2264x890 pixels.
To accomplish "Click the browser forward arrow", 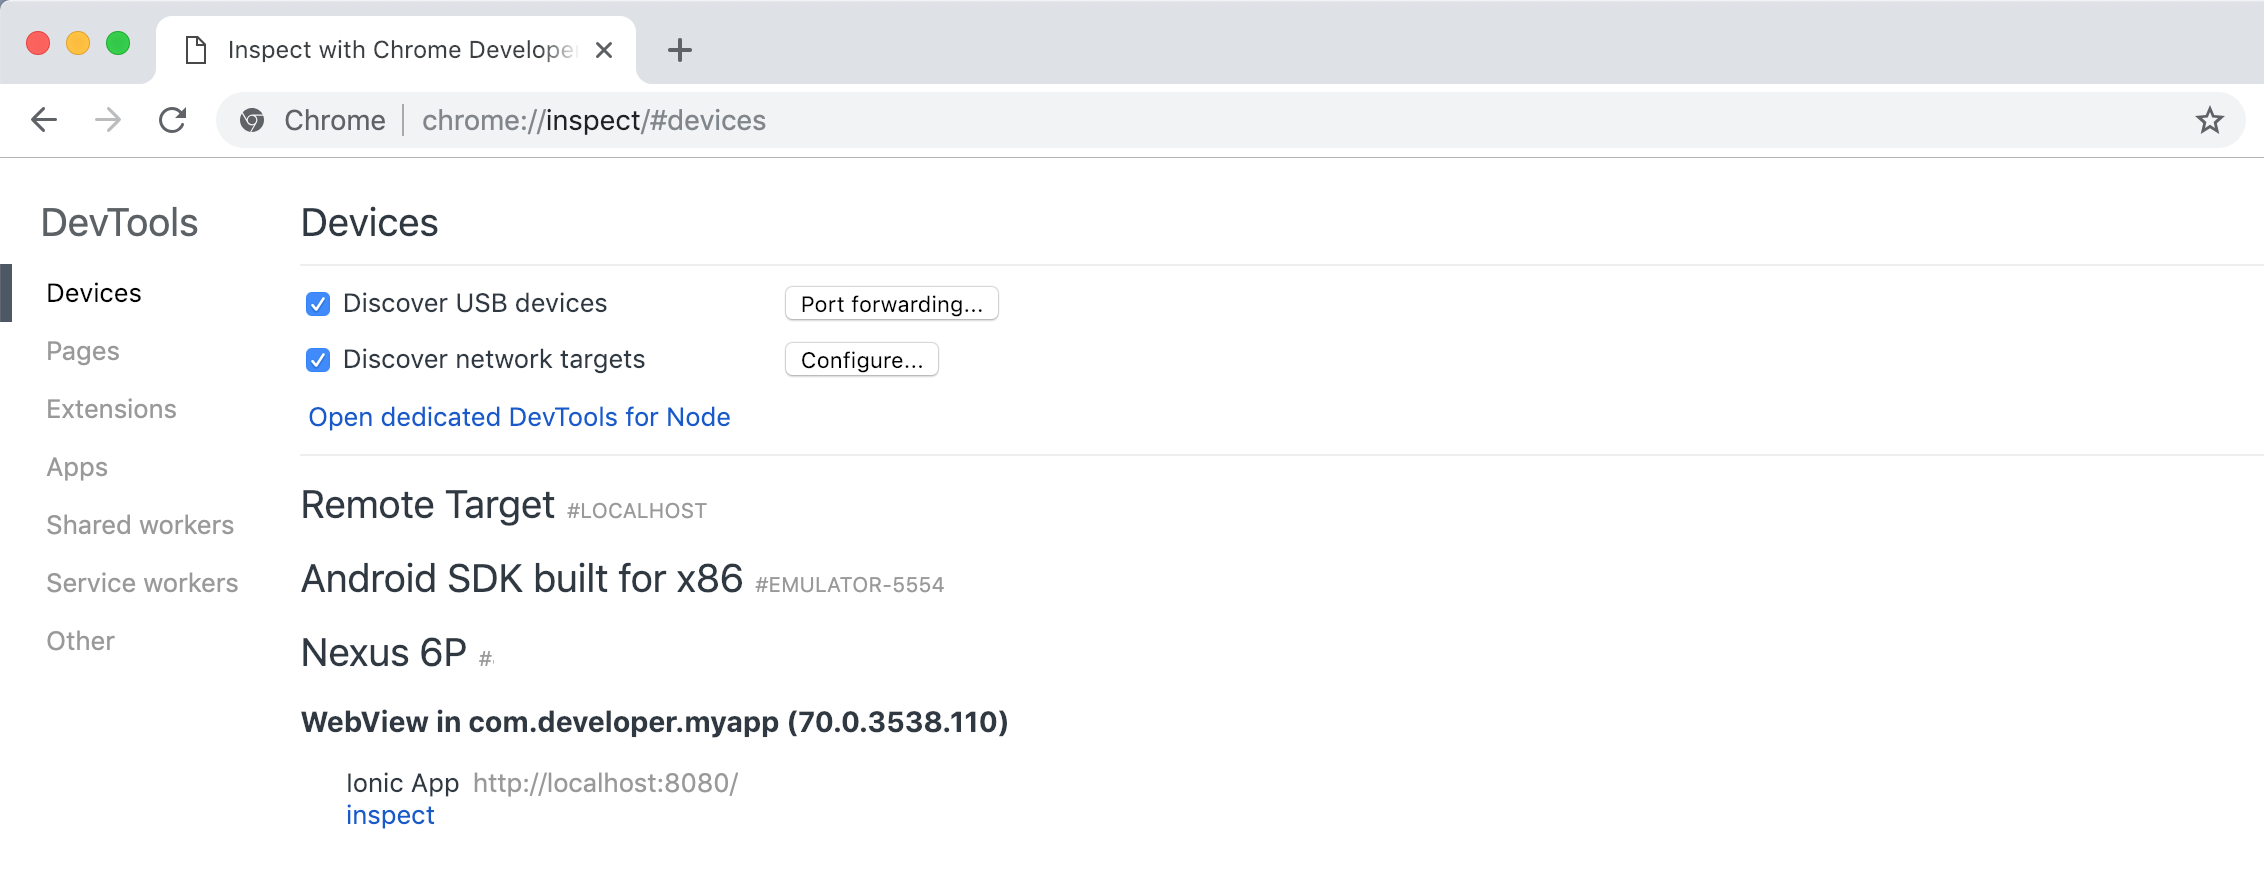I will point(108,120).
